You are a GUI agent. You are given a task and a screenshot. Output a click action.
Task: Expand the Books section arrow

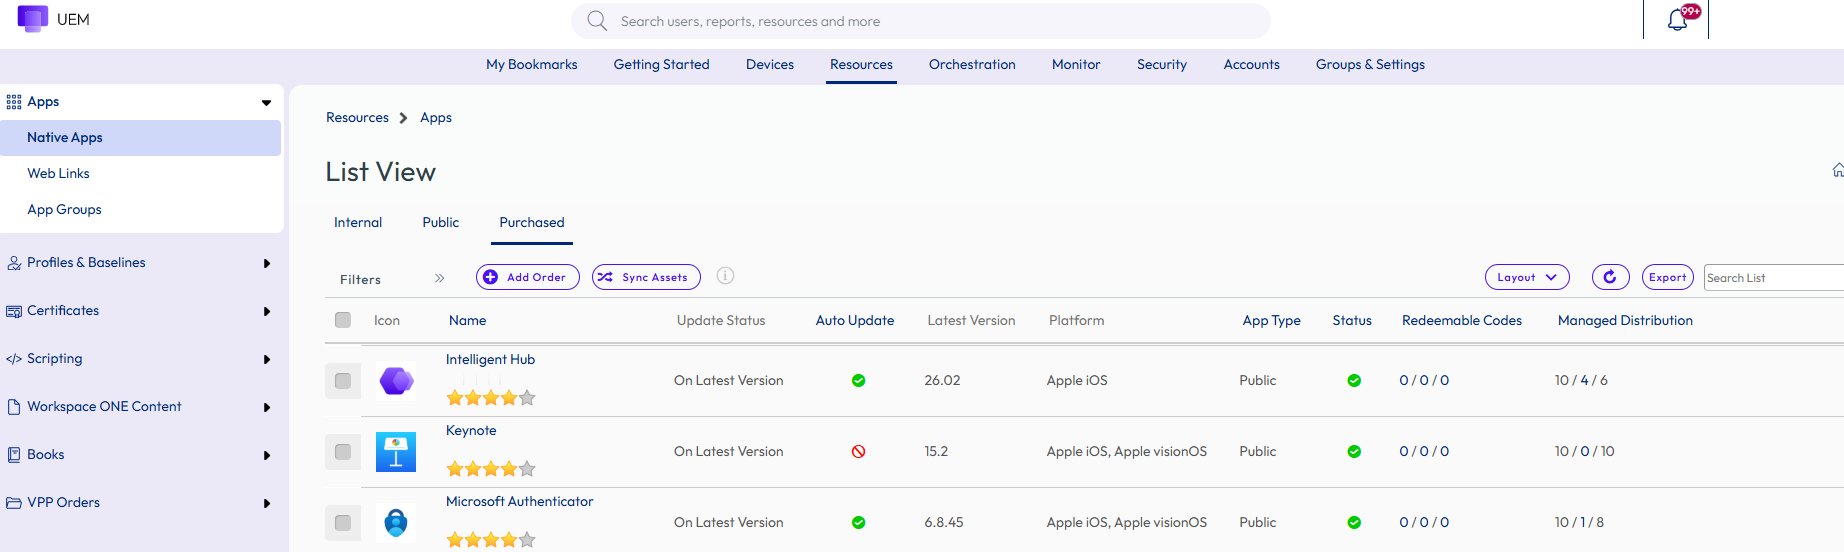point(267,456)
